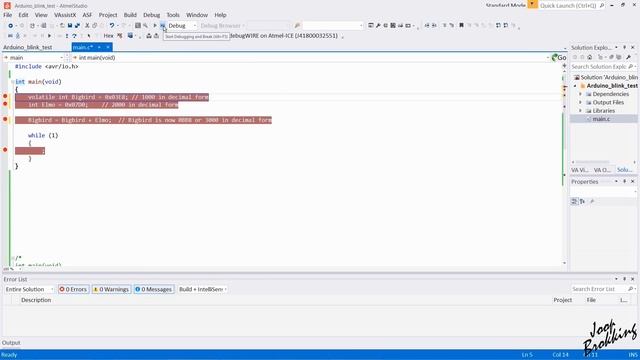Toggle the 0 Messages filter
The image size is (640, 360).
[x=154, y=289]
